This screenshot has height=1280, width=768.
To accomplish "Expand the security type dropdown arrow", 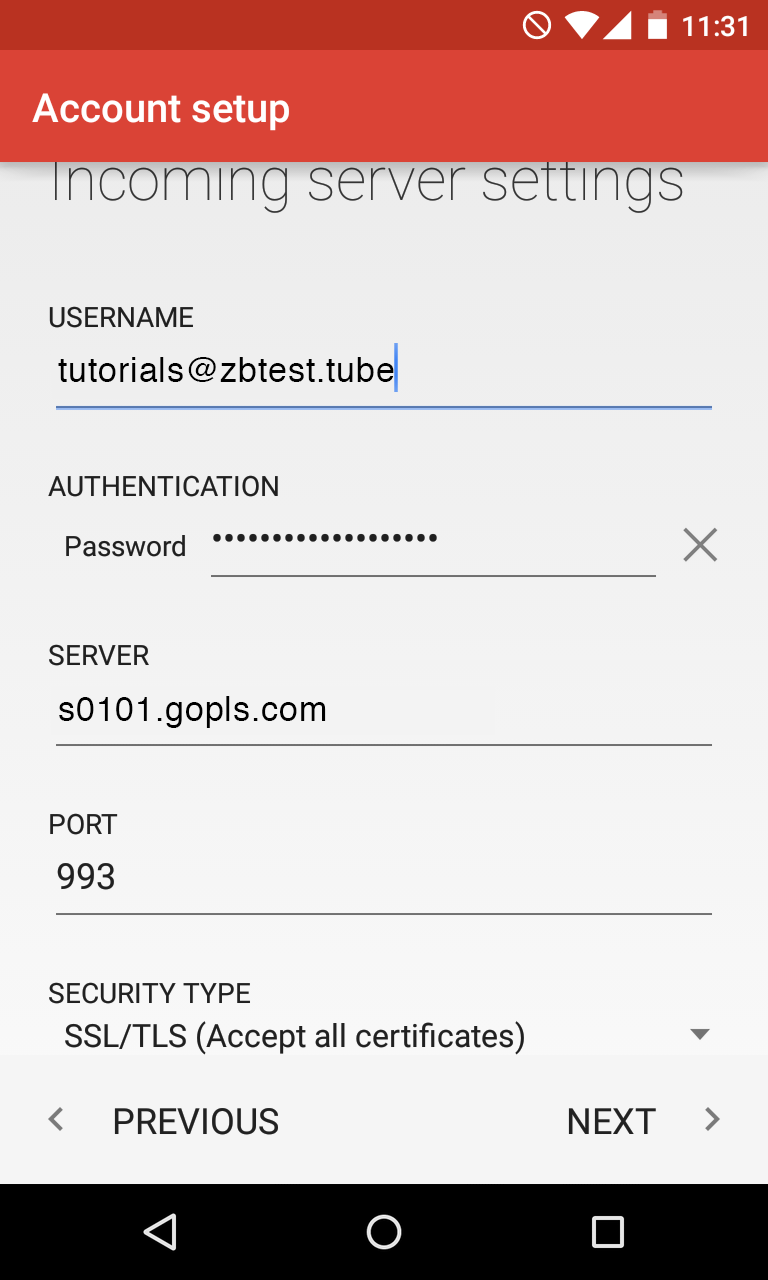I will click(700, 1034).
